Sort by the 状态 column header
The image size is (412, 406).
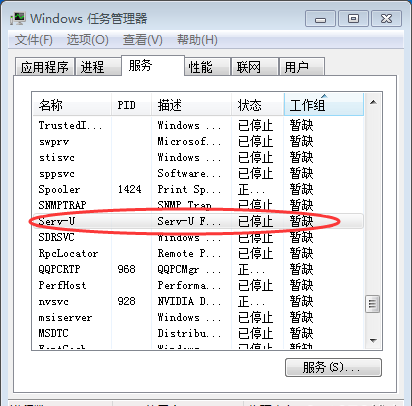[258, 105]
